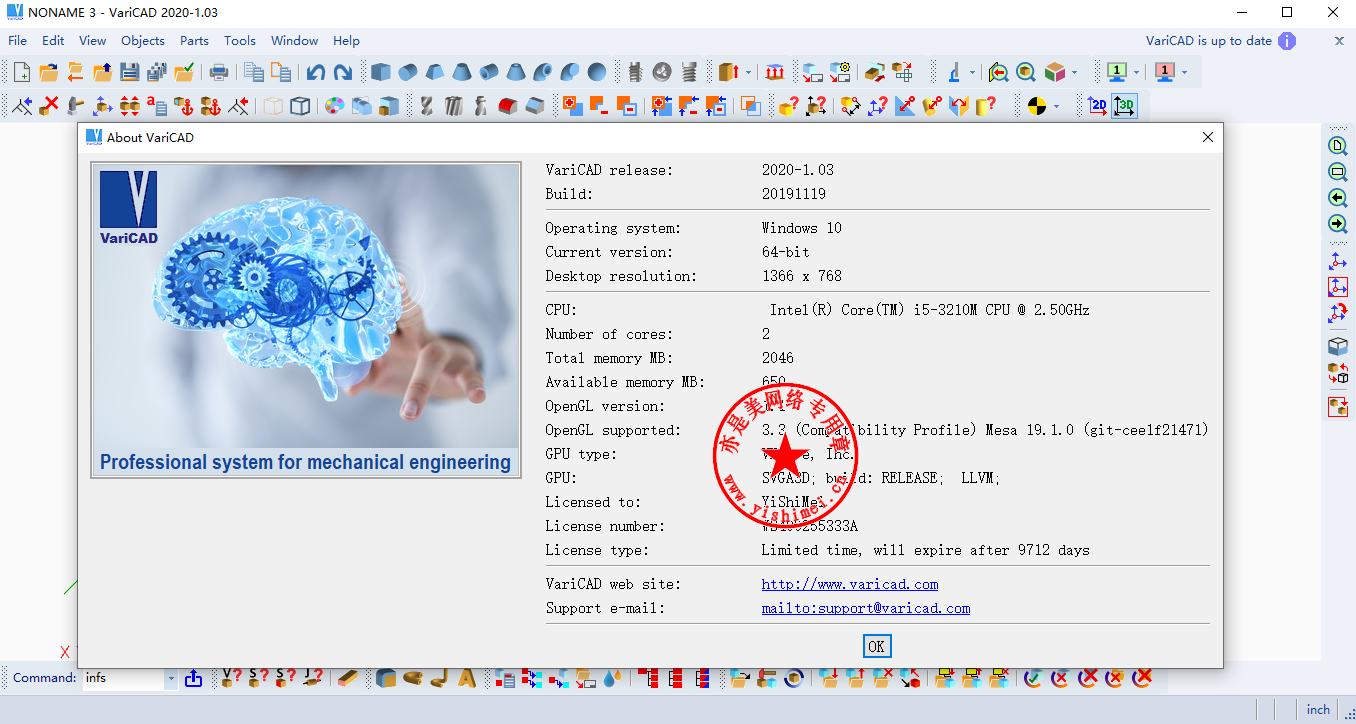1356x724 pixels.
Task: Open the colors palette icon
Action: click(x=335, y=105)
